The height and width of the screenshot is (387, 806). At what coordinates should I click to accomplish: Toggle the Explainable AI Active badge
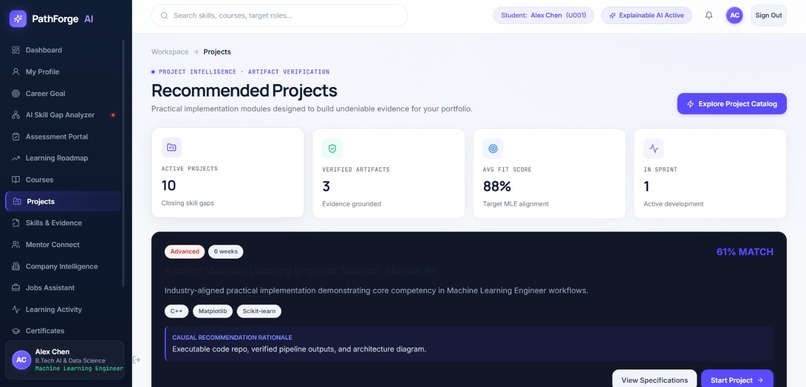pos(647,15)
